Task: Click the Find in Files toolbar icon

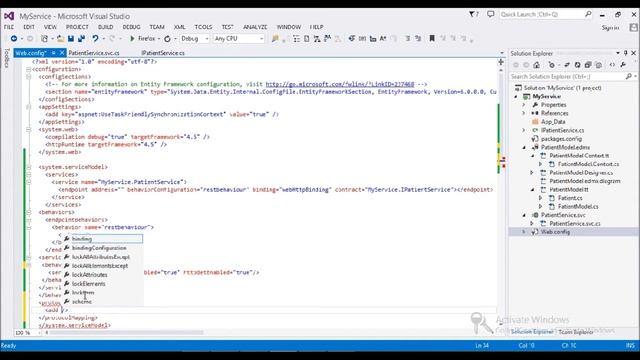Action: (x=275, y=39)
